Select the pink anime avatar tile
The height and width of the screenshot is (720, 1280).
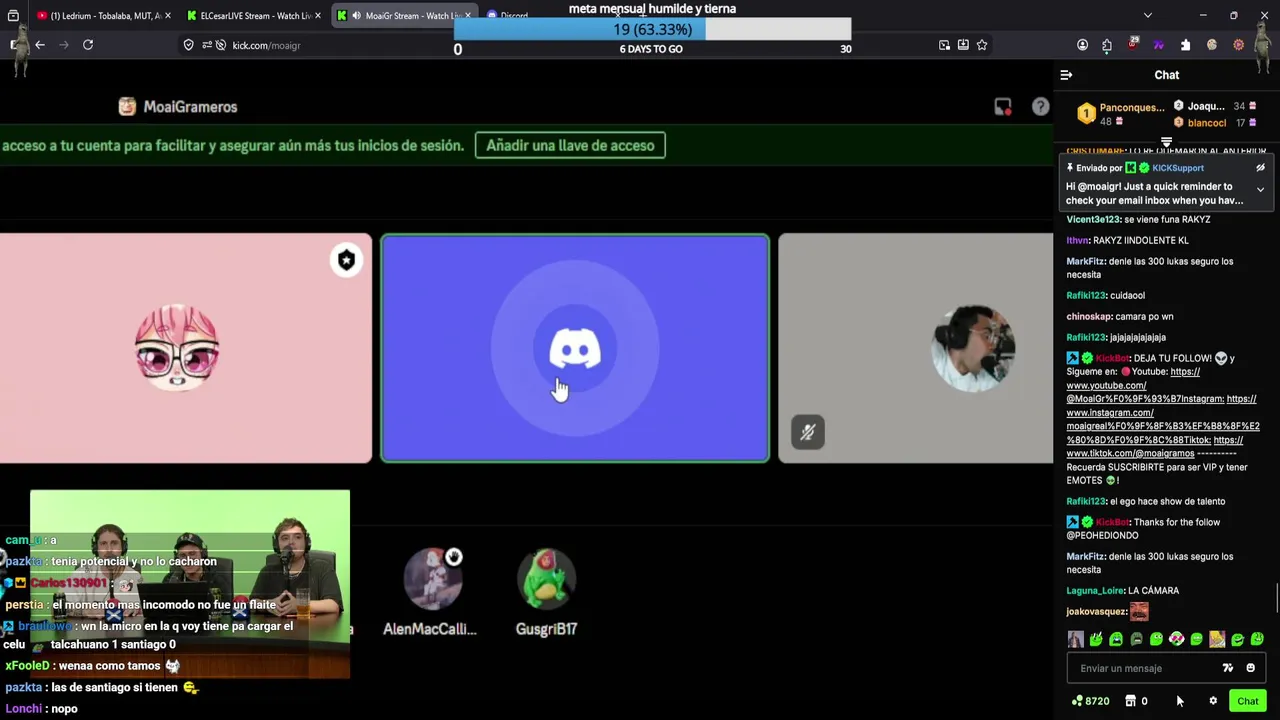[185, 348]
